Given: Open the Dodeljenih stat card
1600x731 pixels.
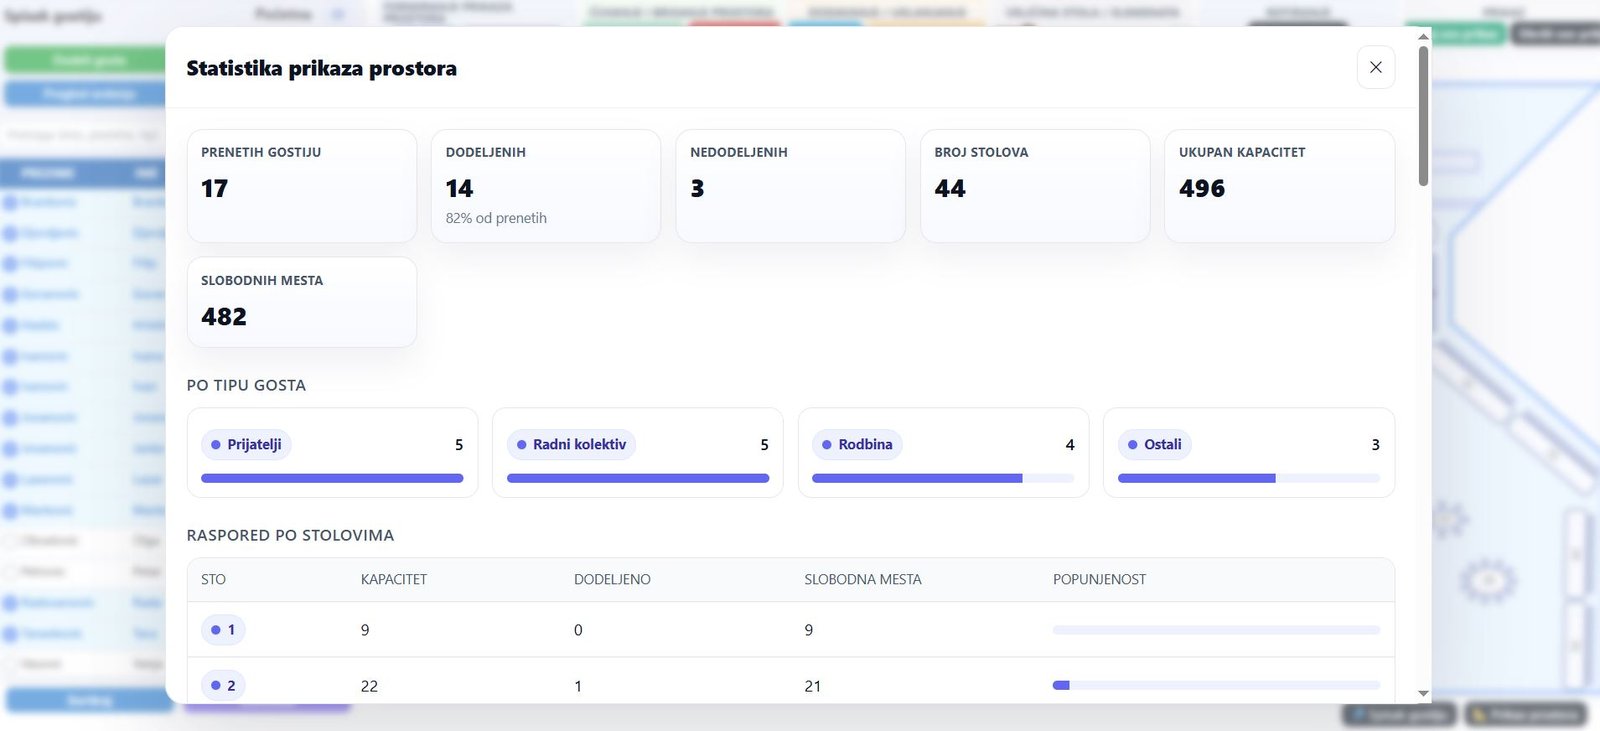Looking at the screenshot, I should pyautogui.click(x=545, y=186).
